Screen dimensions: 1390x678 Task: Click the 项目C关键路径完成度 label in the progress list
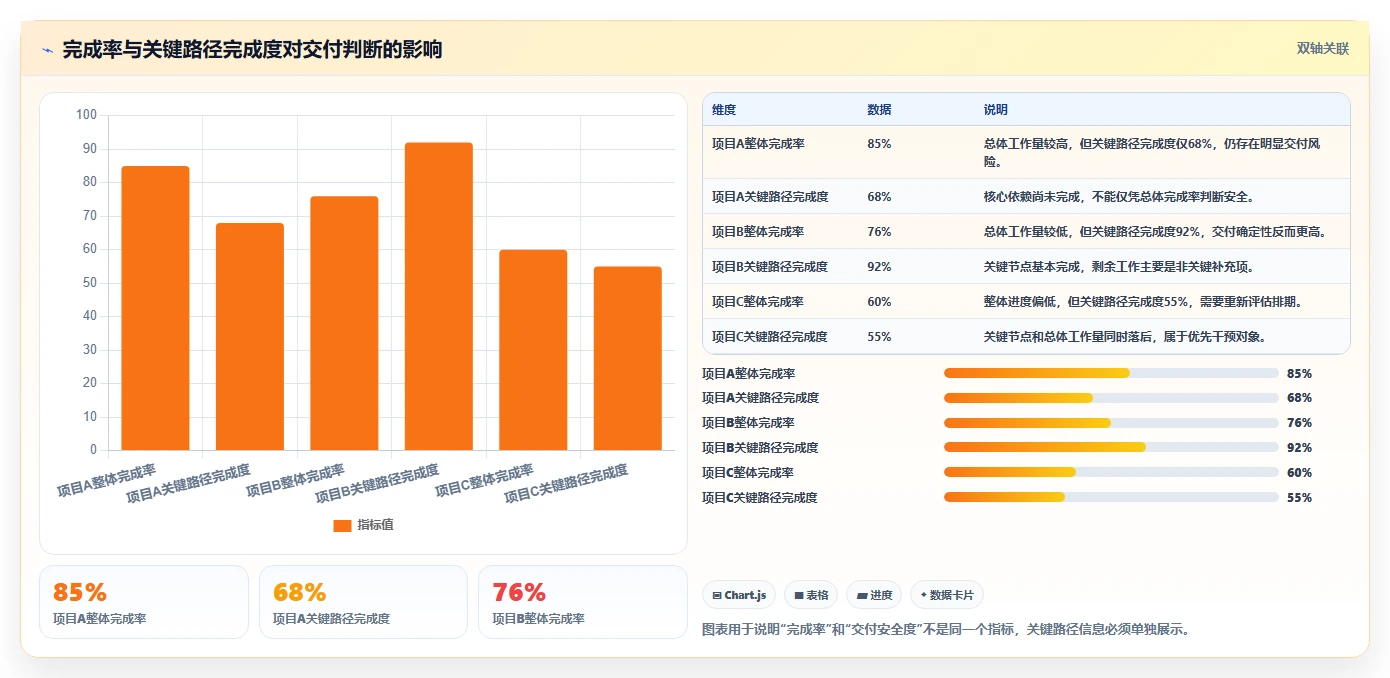(760, 498)
